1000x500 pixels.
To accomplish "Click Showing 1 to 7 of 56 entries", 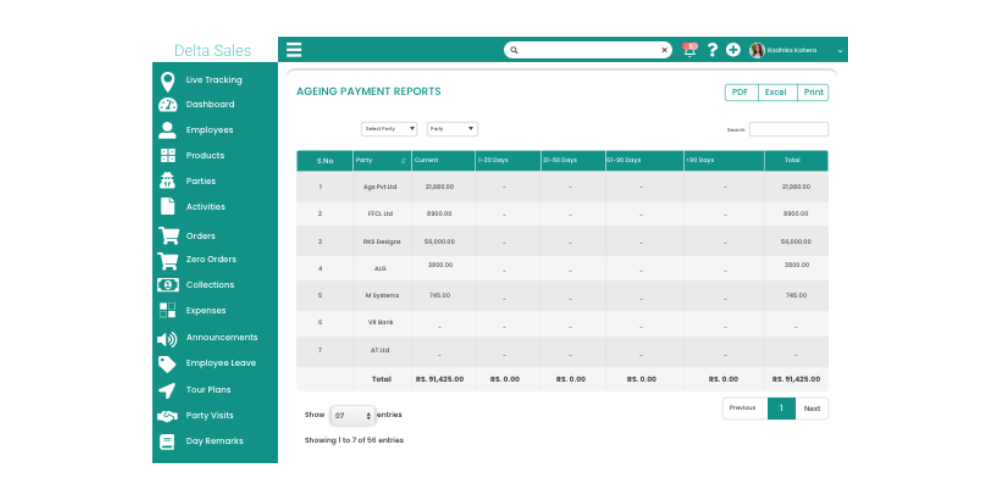I will click(x=354, y=440).
